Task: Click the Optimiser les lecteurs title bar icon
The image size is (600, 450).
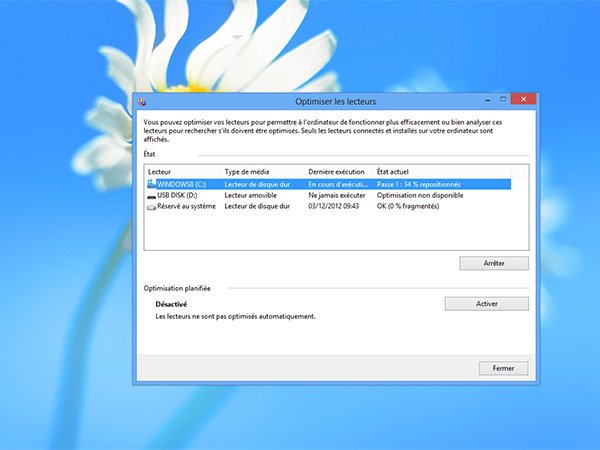Action: [142, 101]
